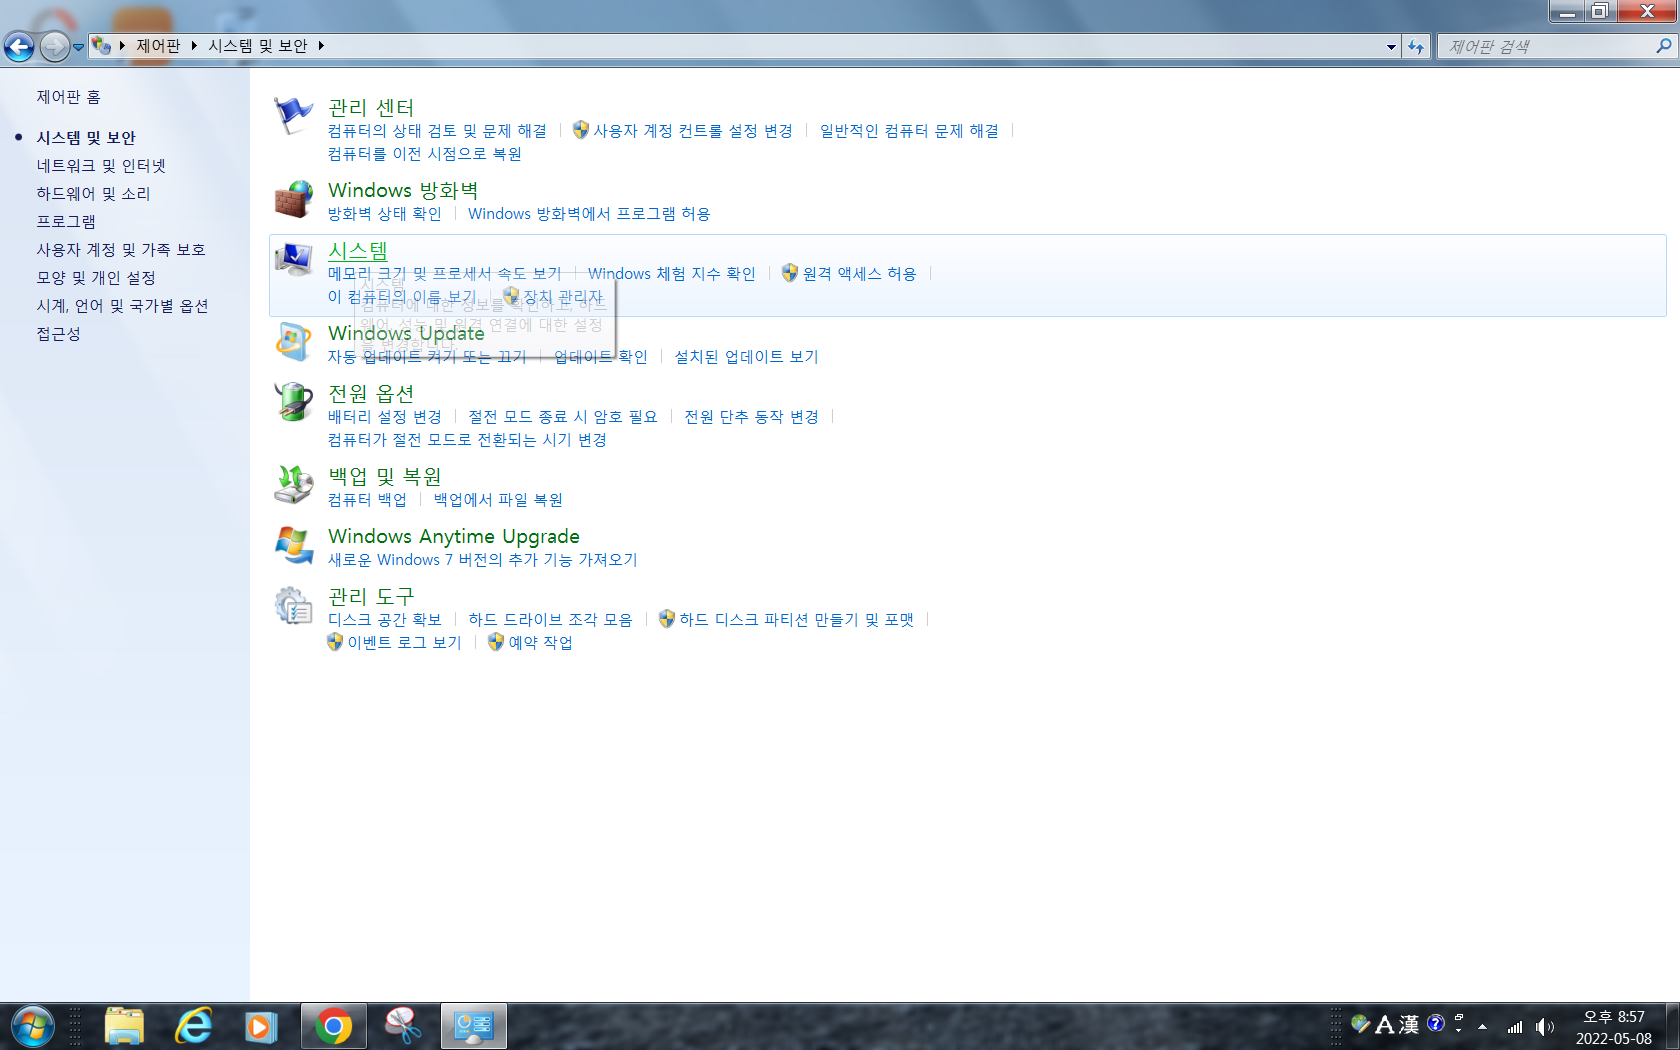Open 관리 센터 heading link
The height and width of the screenshot is (1050, 1680).
371,108
